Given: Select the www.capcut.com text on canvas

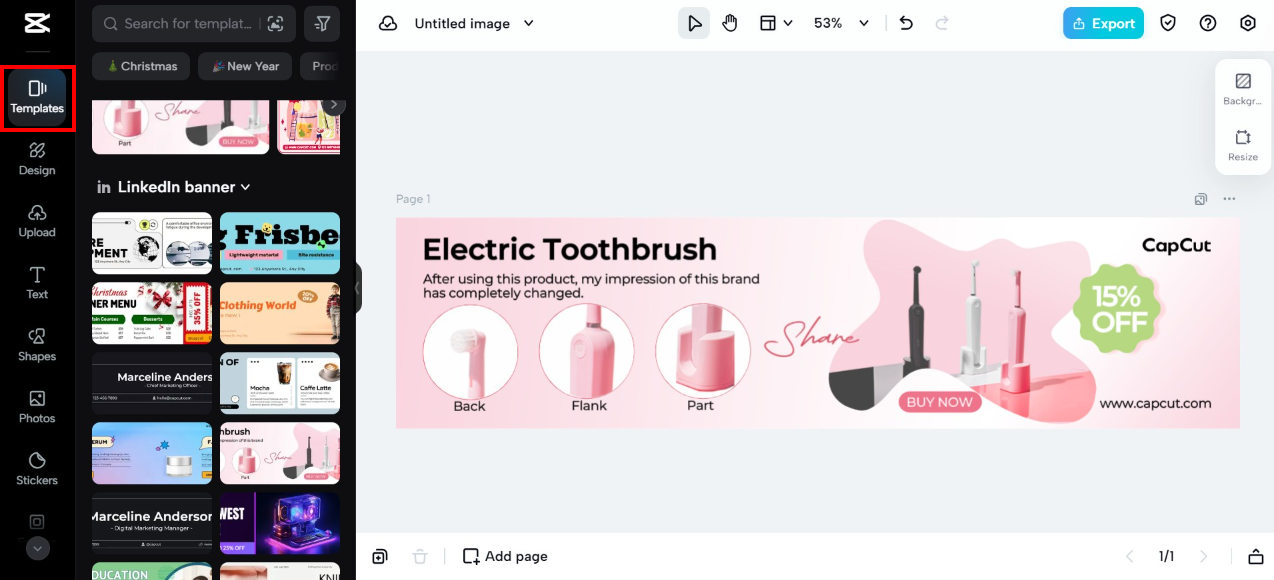Looking at the screenshot, I should (x=1155, y=403).
